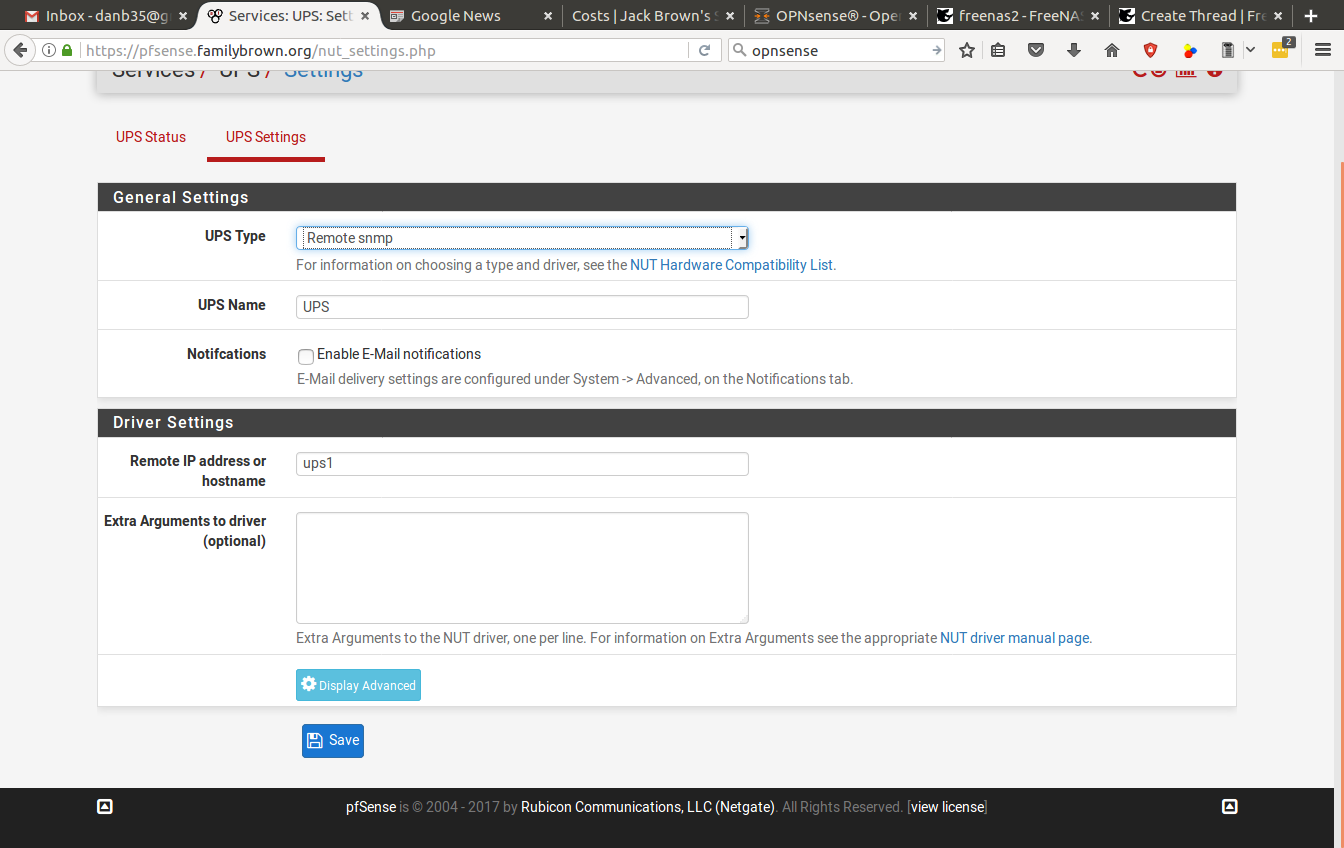Viewport: 1344px width, 848px height.
Task: Select the UPS Settings tab
Action: pos(266,137)
